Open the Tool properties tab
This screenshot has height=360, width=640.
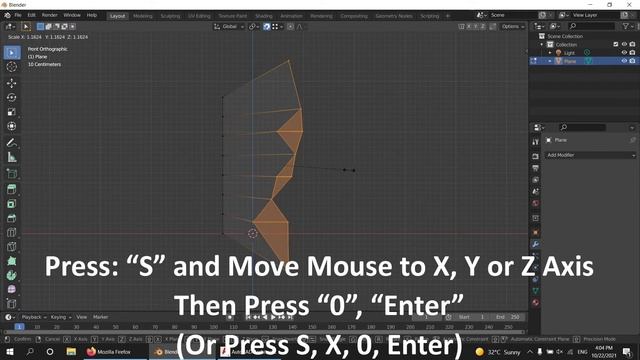(535, 142)
